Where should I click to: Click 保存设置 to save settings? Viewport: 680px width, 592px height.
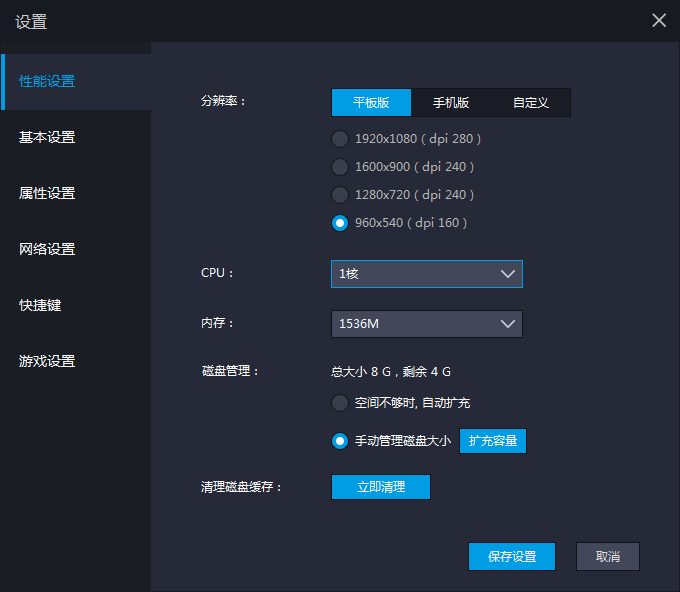(x=512, y=557)
